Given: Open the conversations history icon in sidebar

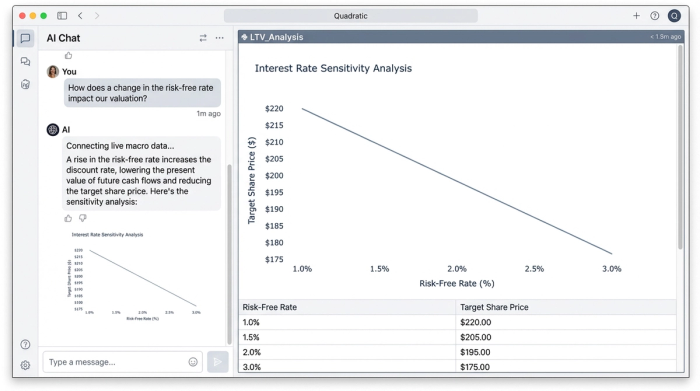Looking at the screenshot, I should click(25, 62).
